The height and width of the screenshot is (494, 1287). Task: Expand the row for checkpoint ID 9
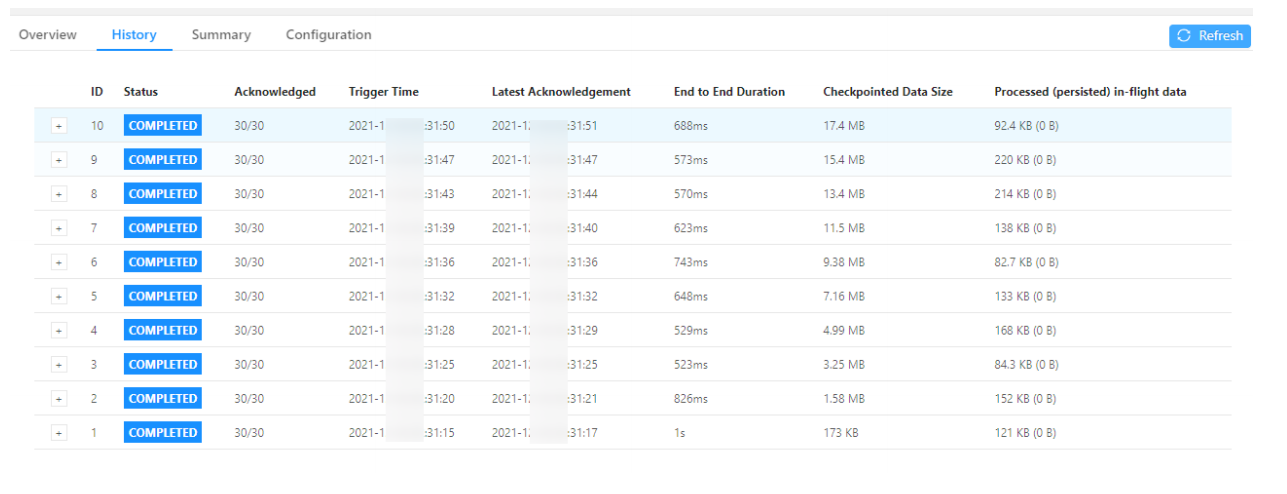tap(59, 160)
